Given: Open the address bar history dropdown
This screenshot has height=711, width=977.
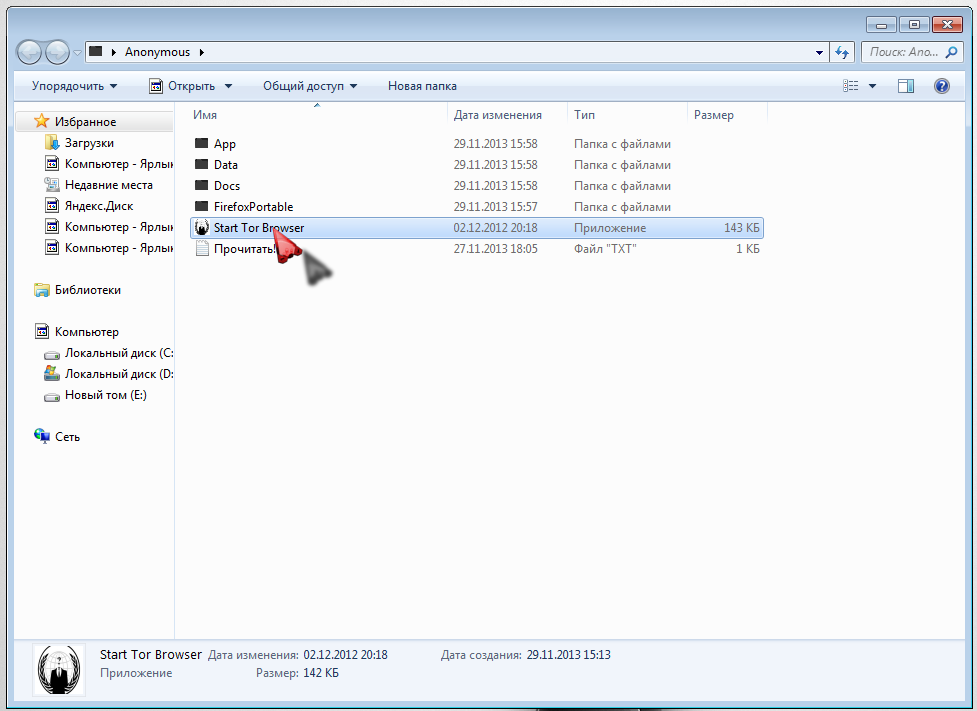Looking at the screenshot, I should pos(819,52).
